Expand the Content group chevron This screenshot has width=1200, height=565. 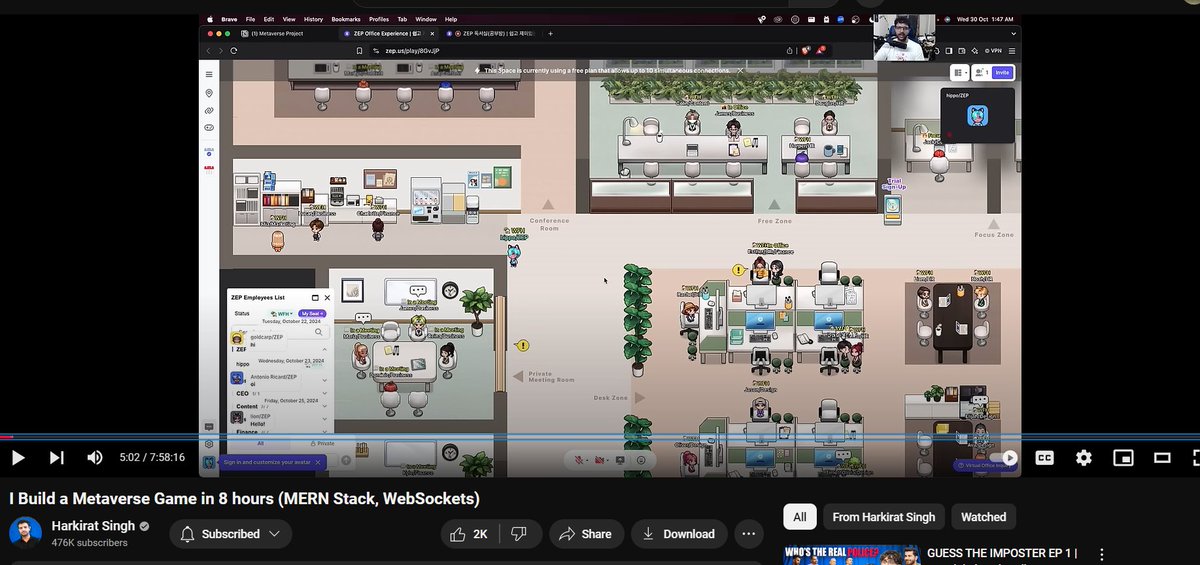click(x=324, y=407)
